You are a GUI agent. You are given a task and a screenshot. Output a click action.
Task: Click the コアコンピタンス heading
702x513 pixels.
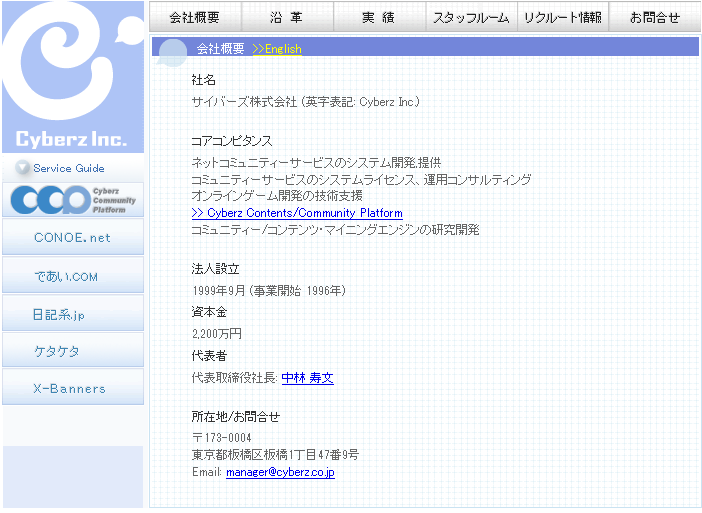[x=231, y=141]
